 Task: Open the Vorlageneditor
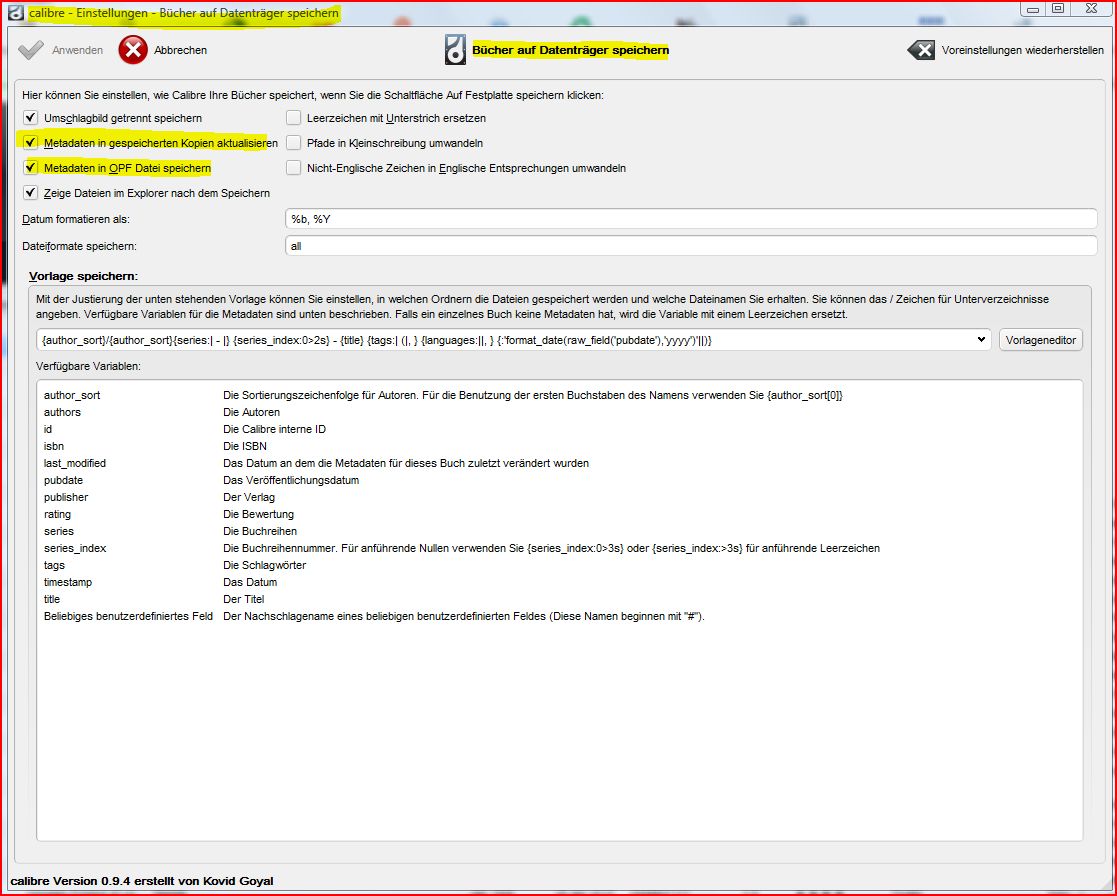pyautogui.click(x=1041, y=340)
